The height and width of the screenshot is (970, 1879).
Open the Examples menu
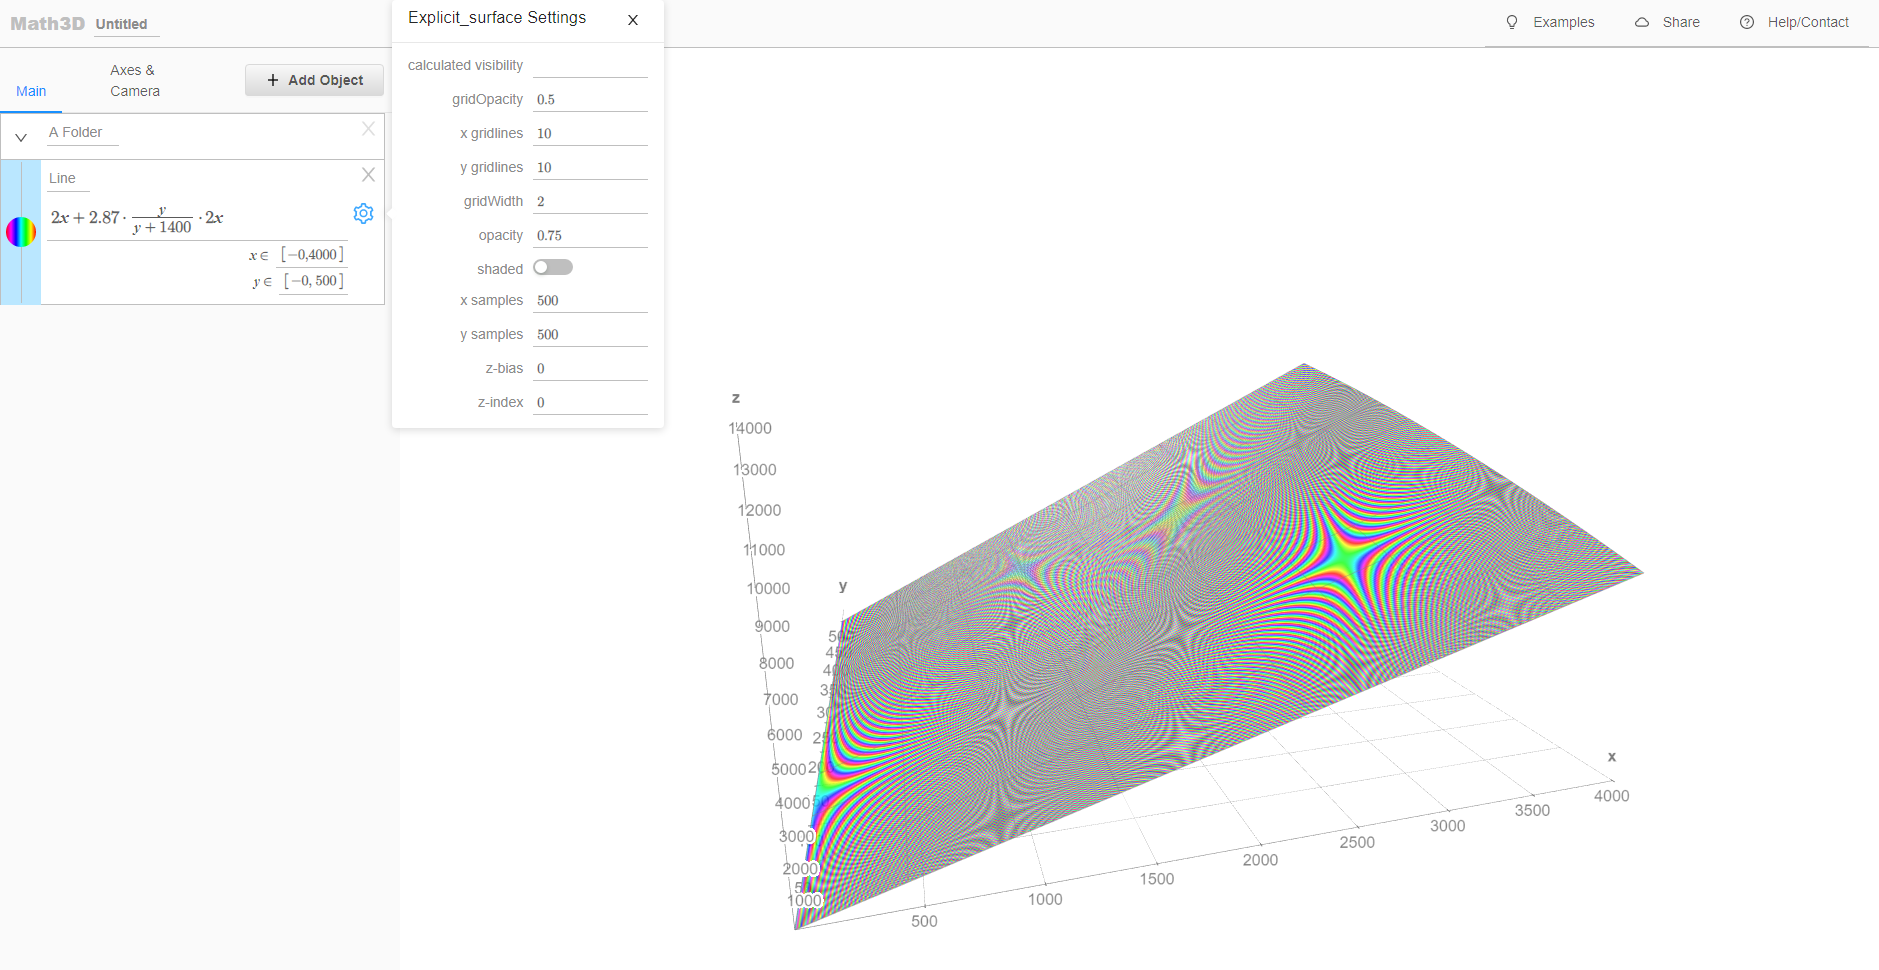1562,21
